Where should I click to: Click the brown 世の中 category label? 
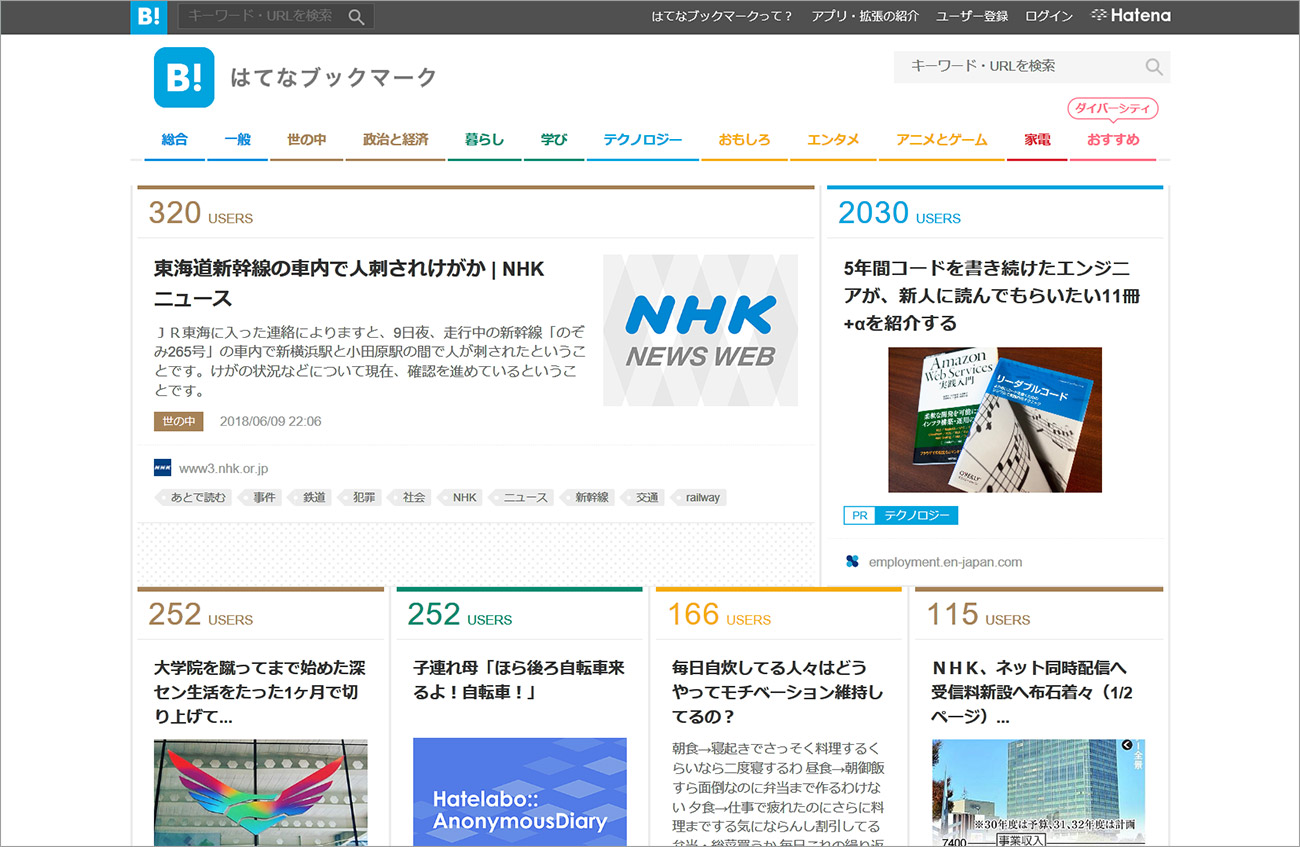click(x=178, y=421)
